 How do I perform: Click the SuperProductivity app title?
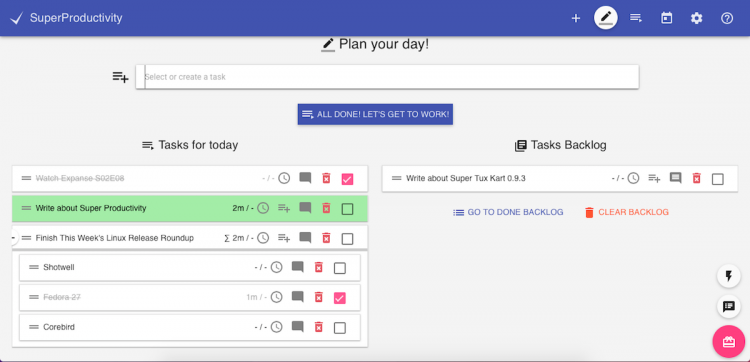[76, 18]
